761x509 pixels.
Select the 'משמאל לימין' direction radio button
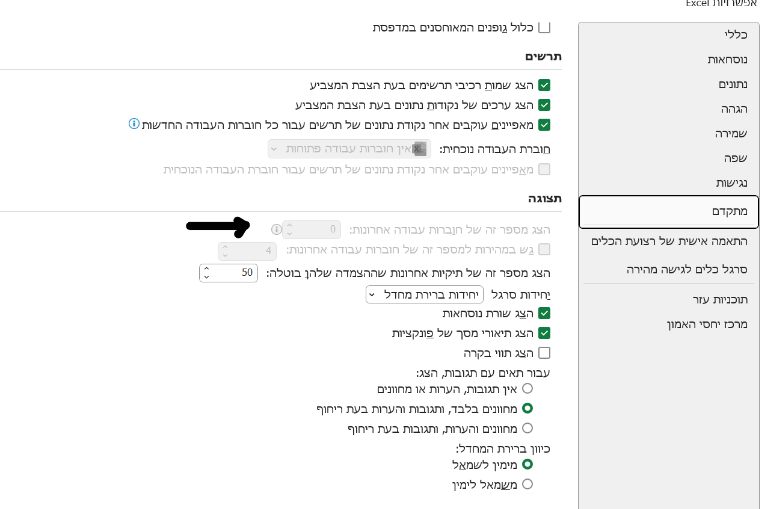coord(528,484)
